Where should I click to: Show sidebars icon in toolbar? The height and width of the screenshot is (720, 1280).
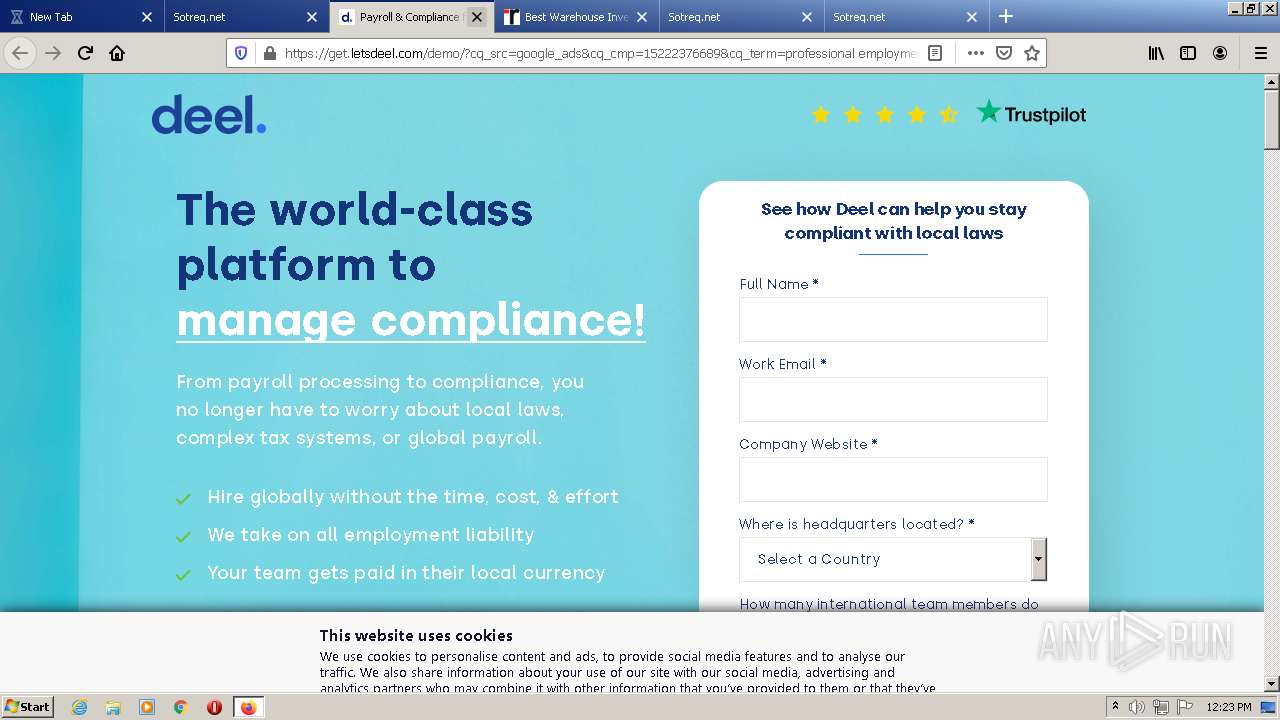pos(1188,53)
